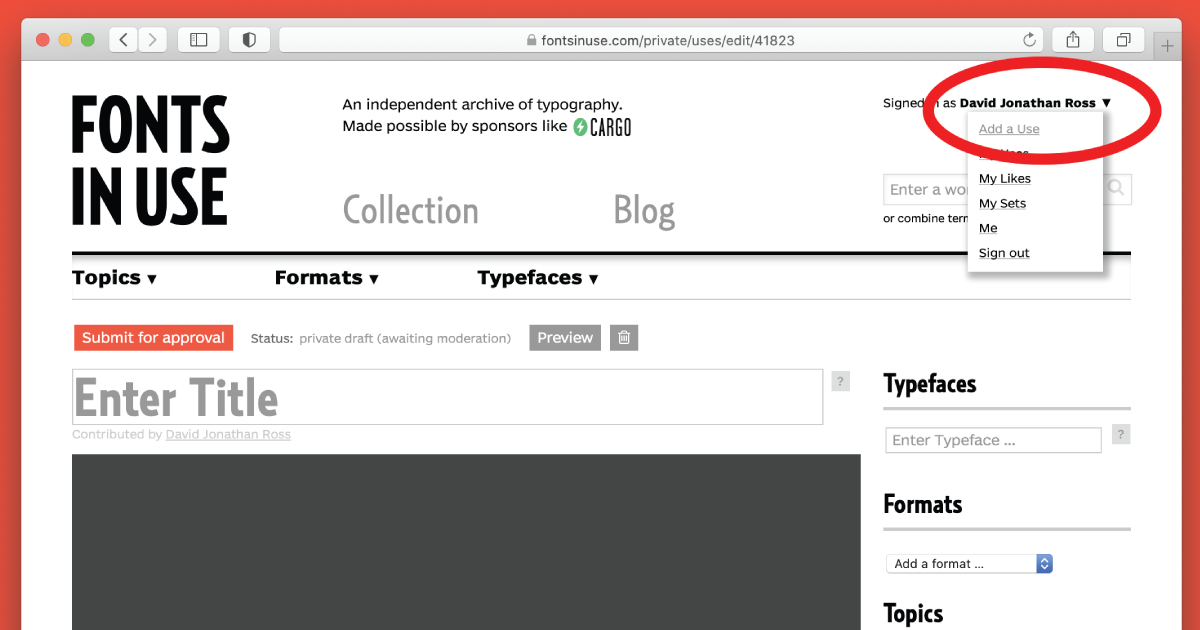Open My Sets from account menu

coord(1002,203)
